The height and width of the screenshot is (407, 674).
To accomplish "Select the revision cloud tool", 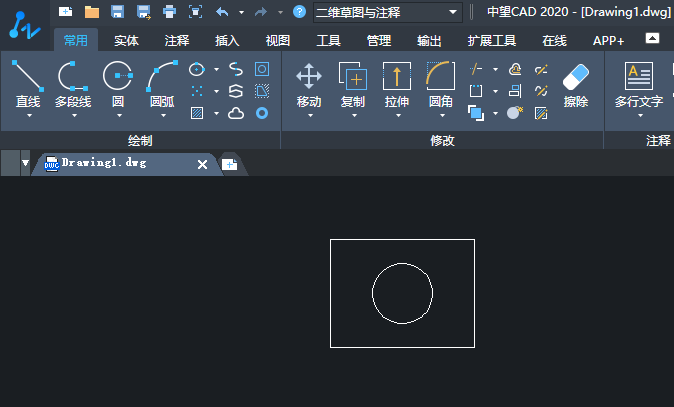I will click(236, 113).
